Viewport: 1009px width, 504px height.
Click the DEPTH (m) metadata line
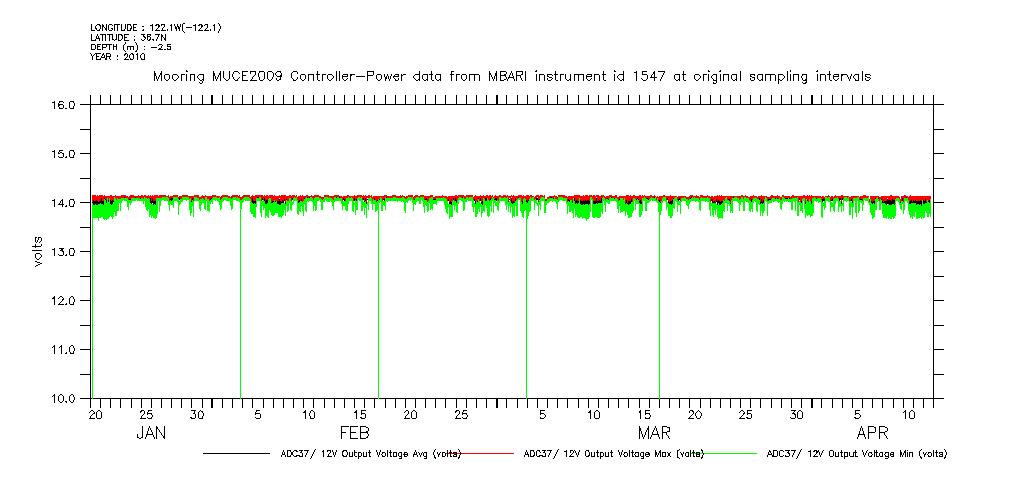[x=131, y=47]
